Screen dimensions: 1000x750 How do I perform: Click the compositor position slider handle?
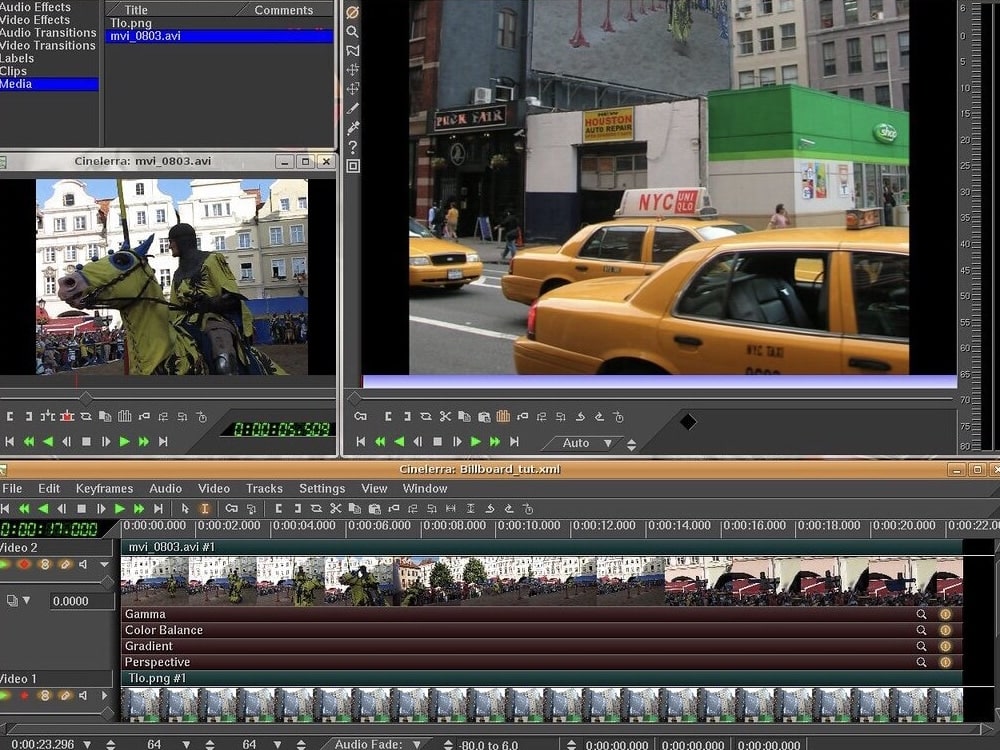354,397
